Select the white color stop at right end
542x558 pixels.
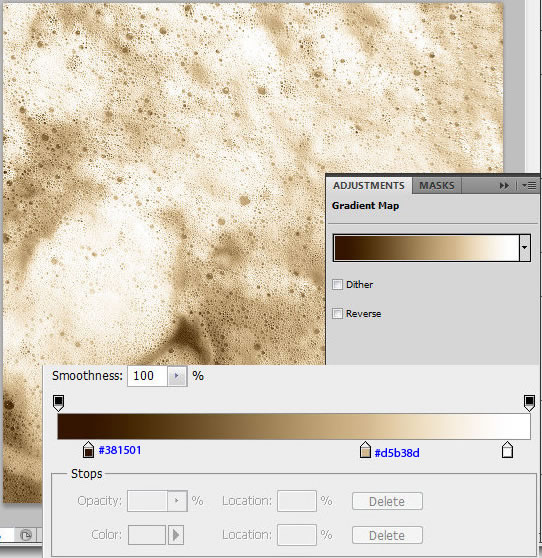[507, 450]
